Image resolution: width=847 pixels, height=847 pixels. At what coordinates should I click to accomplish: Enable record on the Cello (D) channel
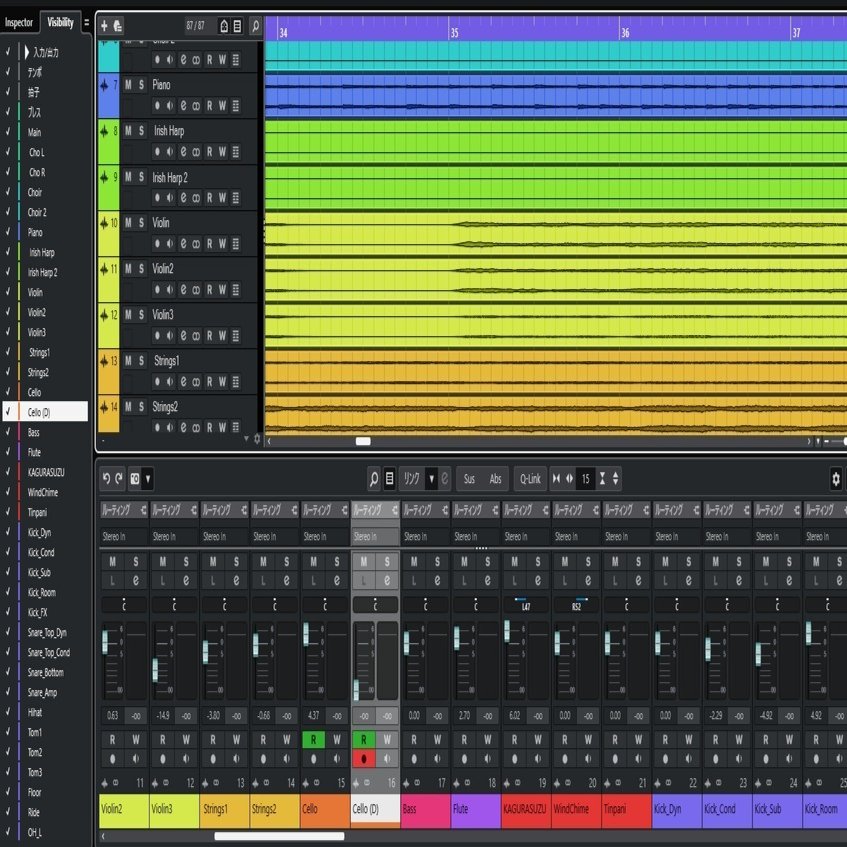[x=364, y=759]
